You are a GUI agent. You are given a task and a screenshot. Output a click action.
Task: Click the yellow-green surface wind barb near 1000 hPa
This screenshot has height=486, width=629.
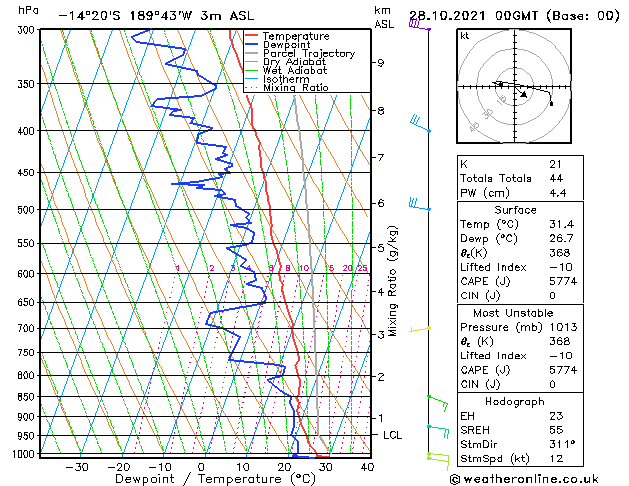tap(438, 461)
